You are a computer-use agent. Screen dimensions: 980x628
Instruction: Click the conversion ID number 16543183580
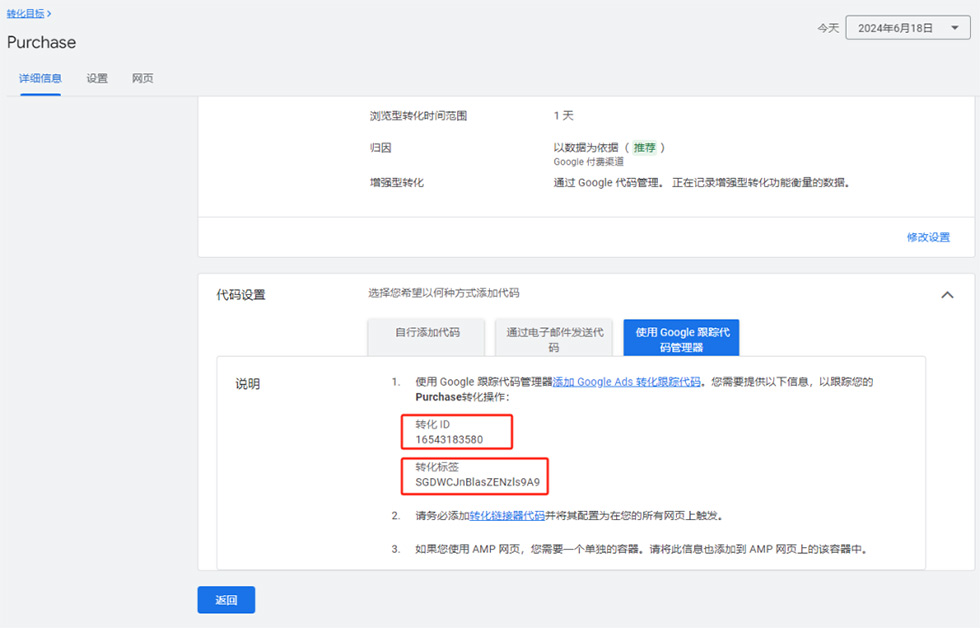449,439
